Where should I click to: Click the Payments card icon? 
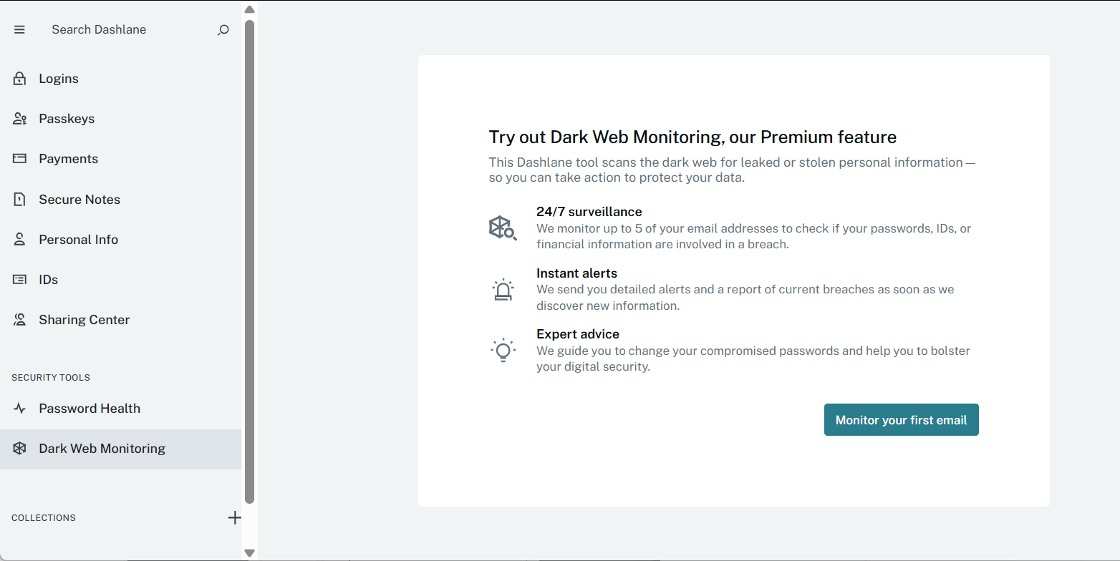19,159
